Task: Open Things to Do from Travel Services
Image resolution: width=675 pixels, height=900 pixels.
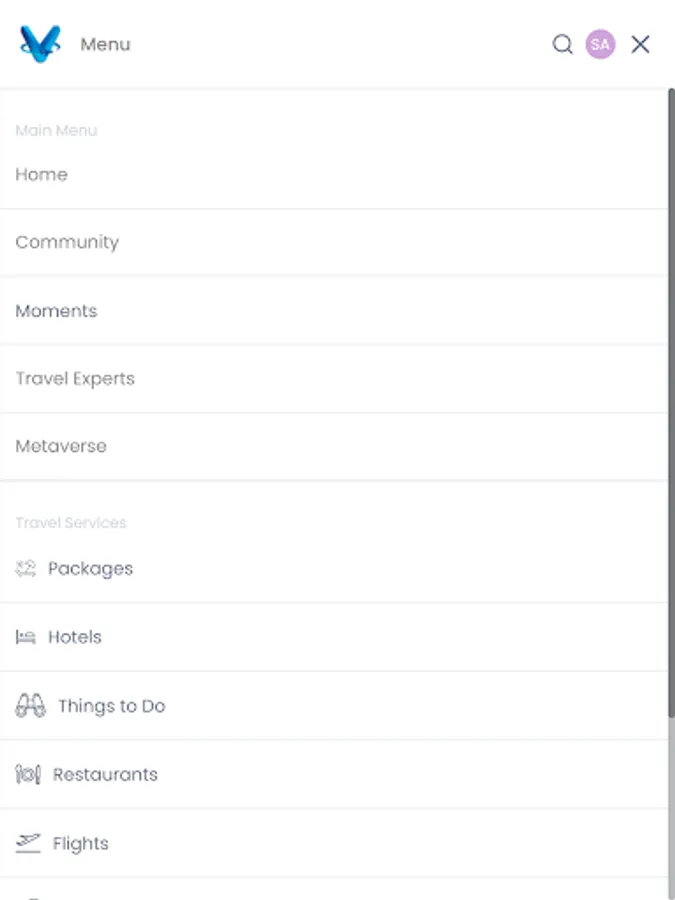Action: click(x=112, y=705)
